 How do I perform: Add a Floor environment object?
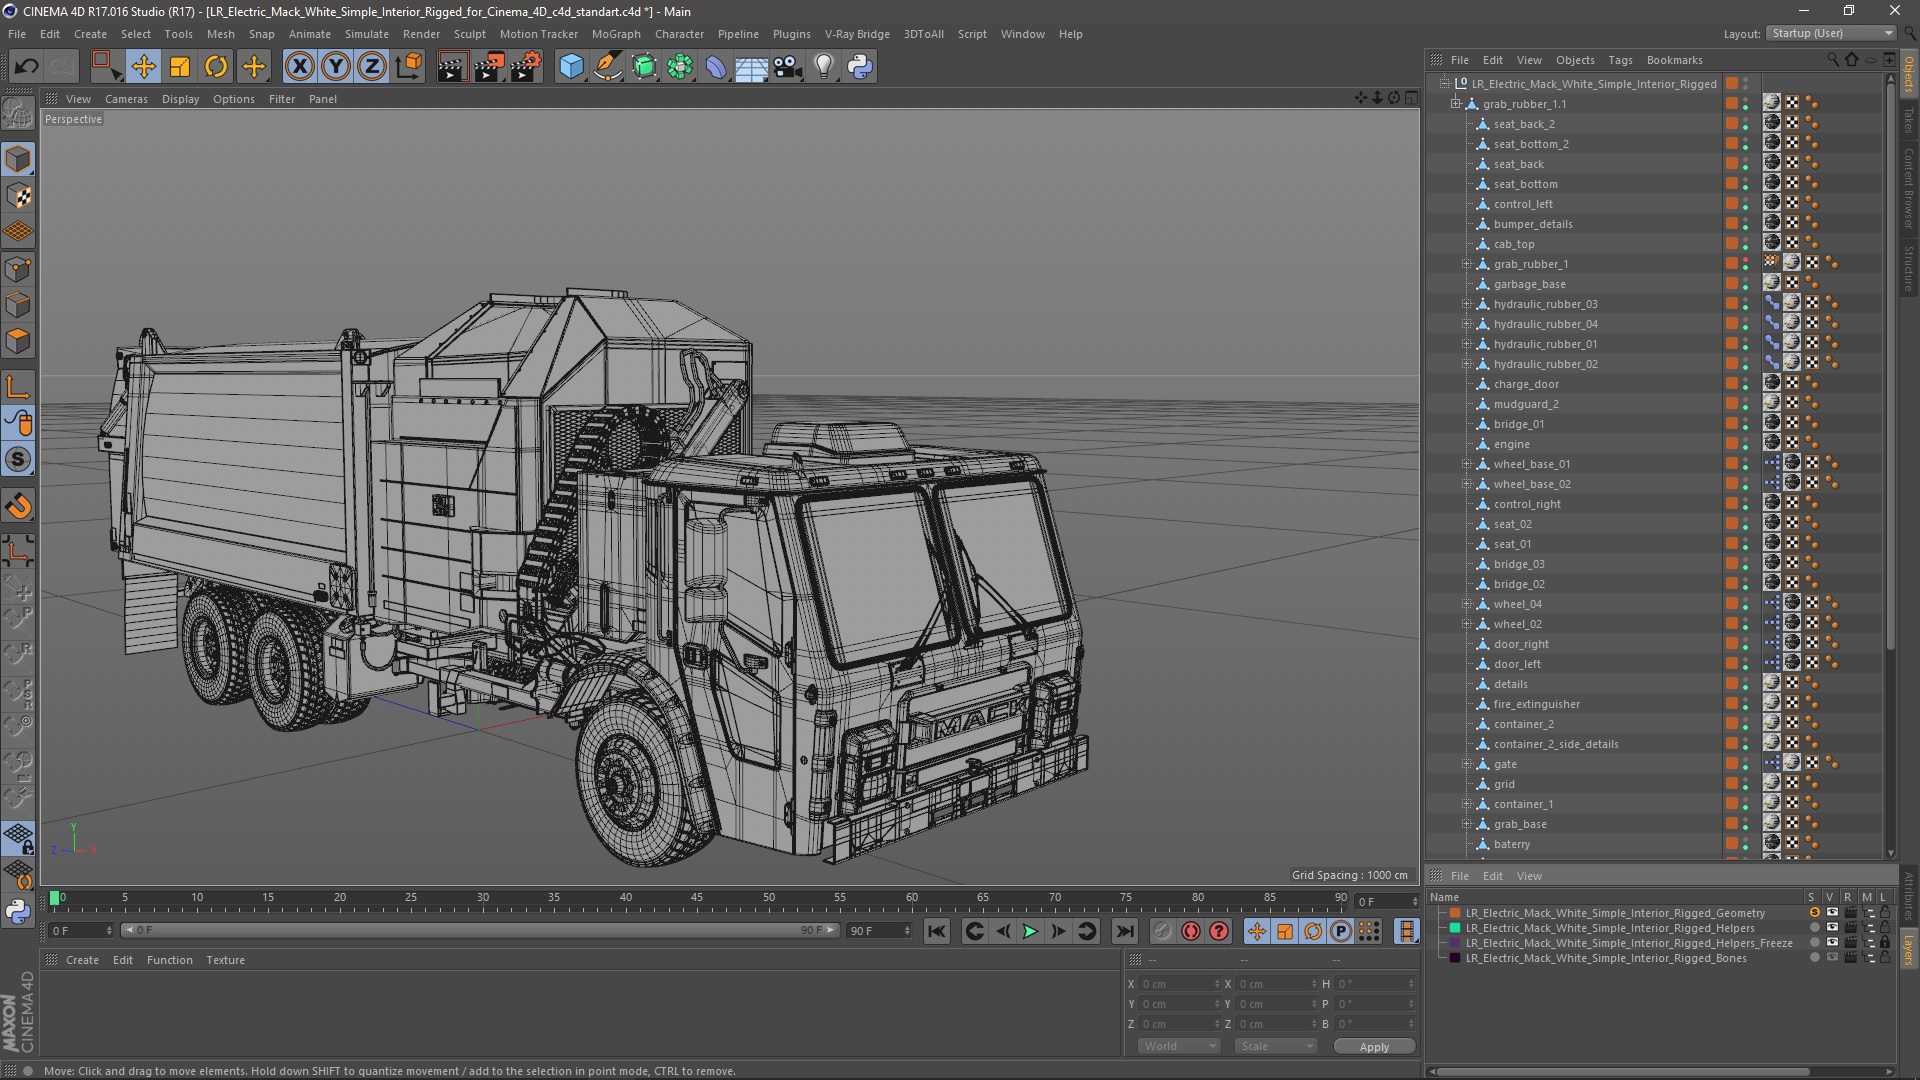(751, 67)
